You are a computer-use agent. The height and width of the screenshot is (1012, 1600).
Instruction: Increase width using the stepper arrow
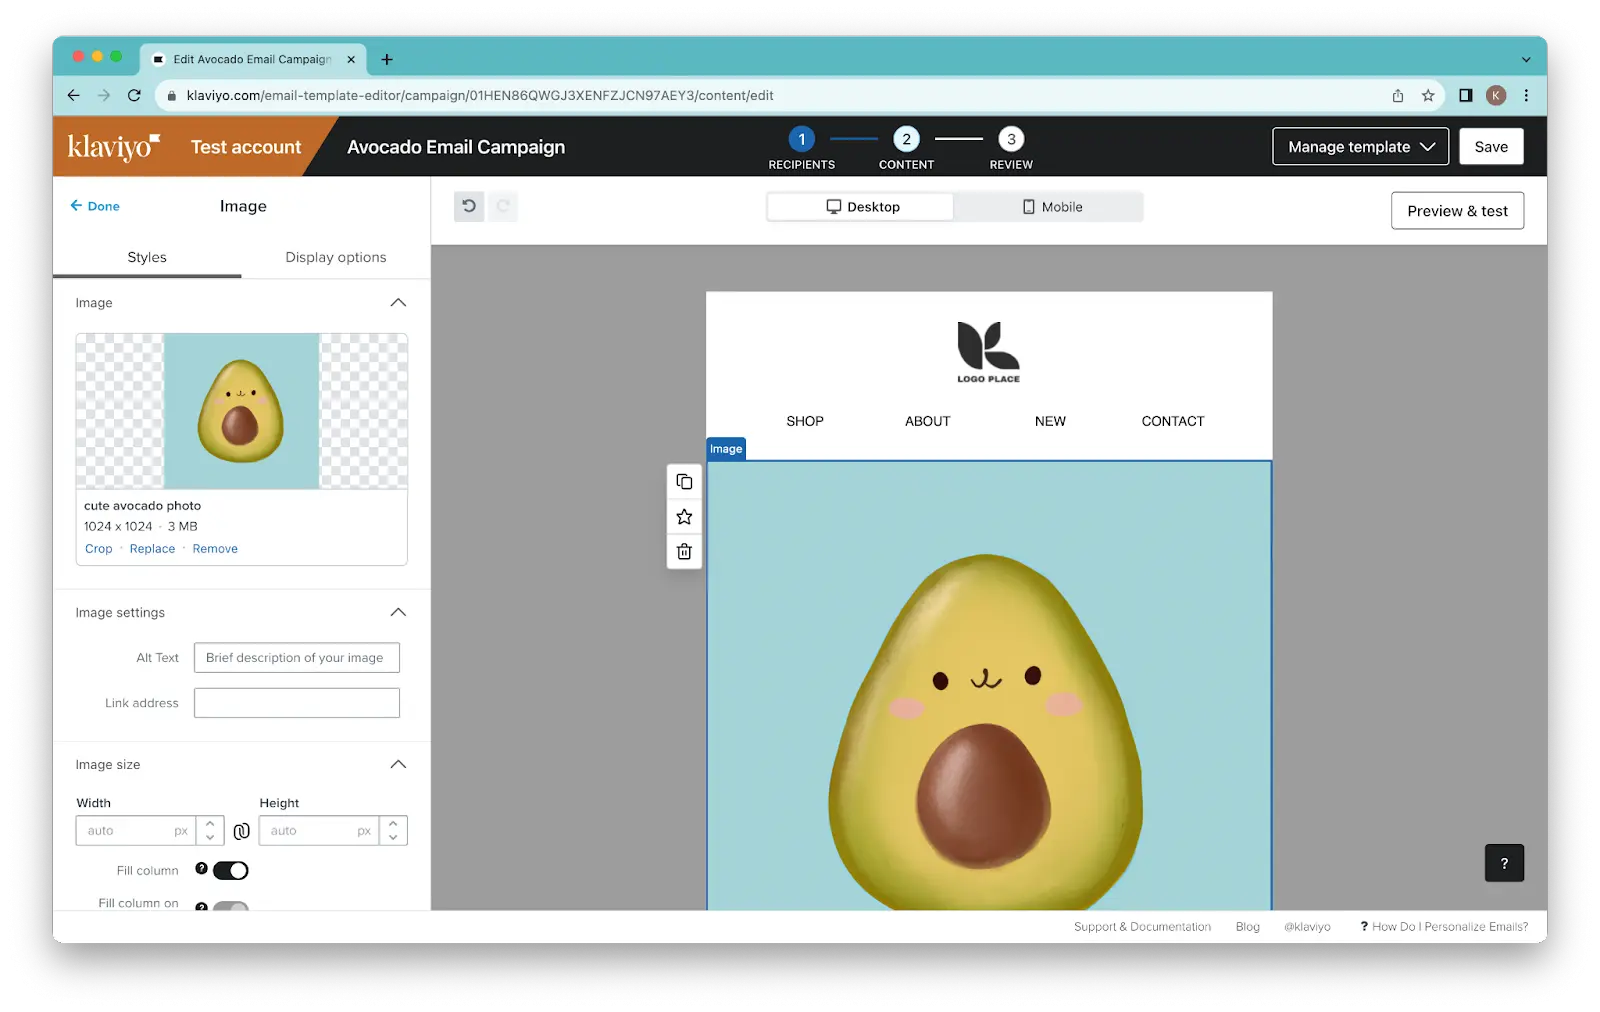[210, 824]
